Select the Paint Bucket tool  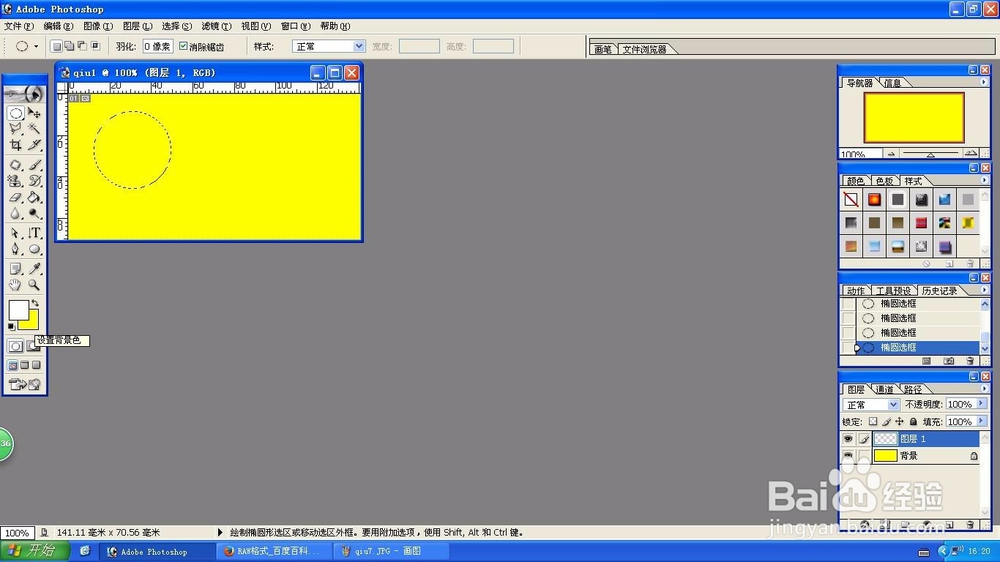click(34, 197)
